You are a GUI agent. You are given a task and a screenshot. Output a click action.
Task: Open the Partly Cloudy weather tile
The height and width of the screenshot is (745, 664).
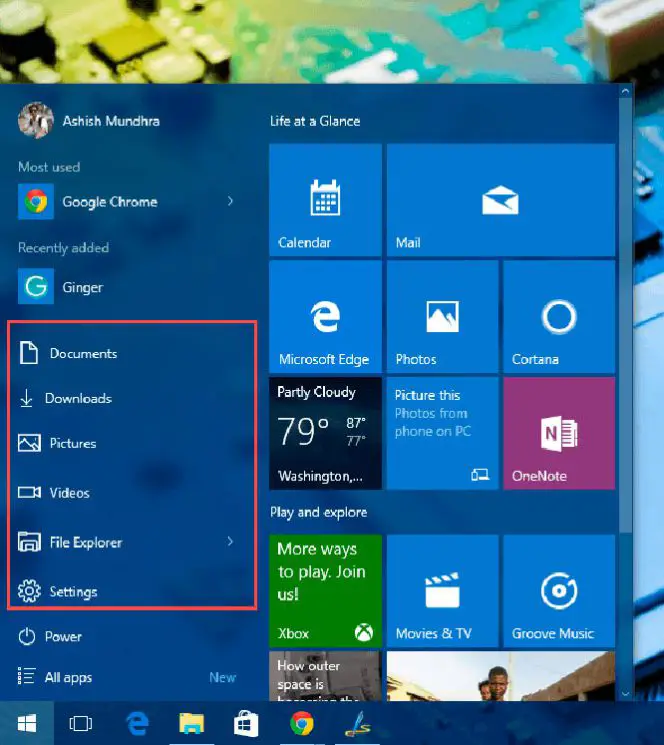click(325, 433)
